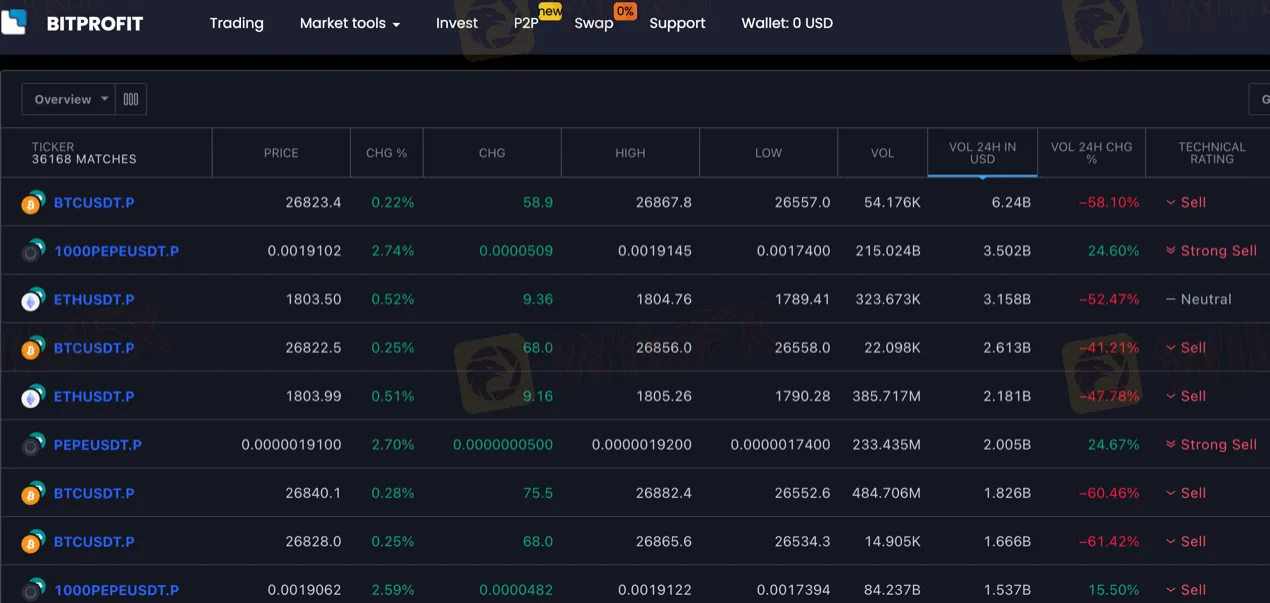Viewport: 1270px width, 603px height.
Task: Sort the table by the PRICE column header
Action: 281,153
